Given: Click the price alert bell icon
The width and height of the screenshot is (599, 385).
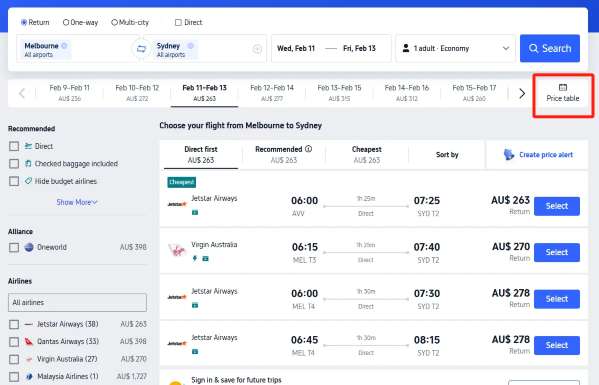Looking at the screenshot, I should (508, 154).
